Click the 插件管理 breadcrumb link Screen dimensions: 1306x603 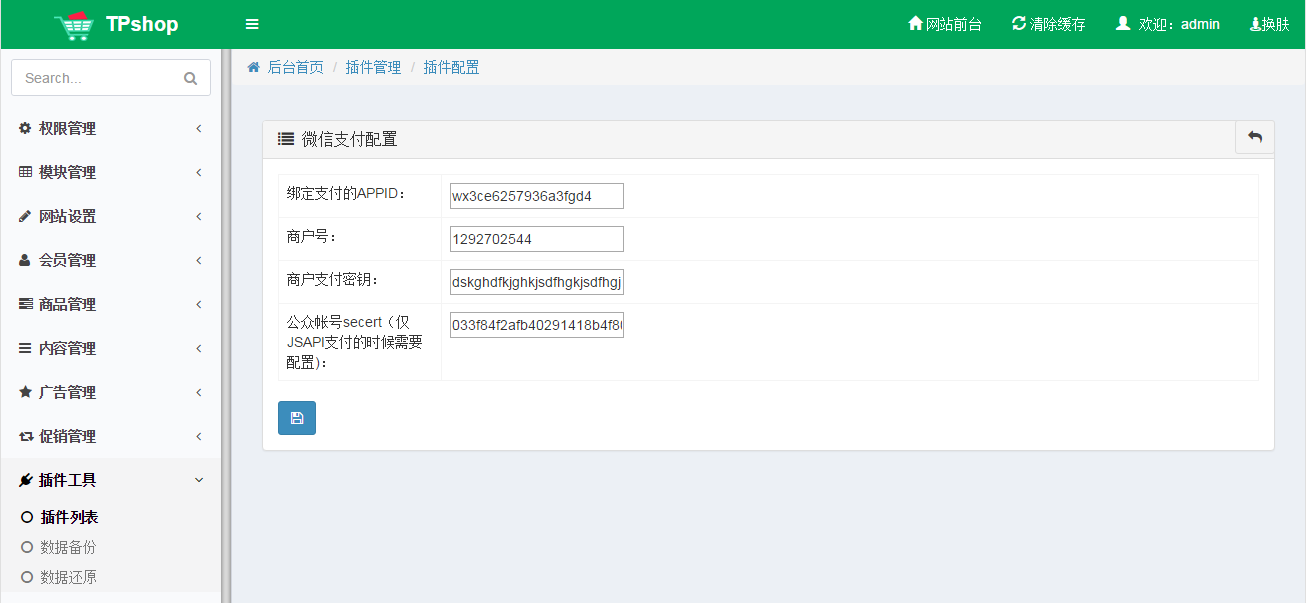point(373,67)
